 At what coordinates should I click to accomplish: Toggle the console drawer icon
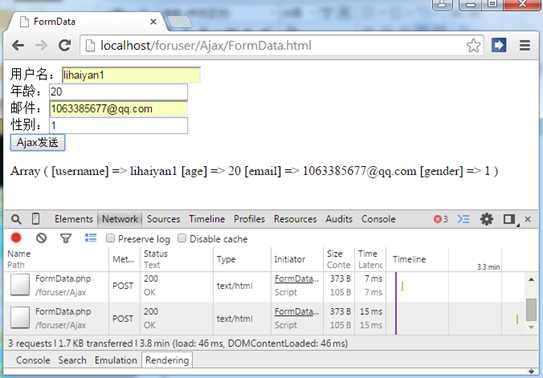463,219
